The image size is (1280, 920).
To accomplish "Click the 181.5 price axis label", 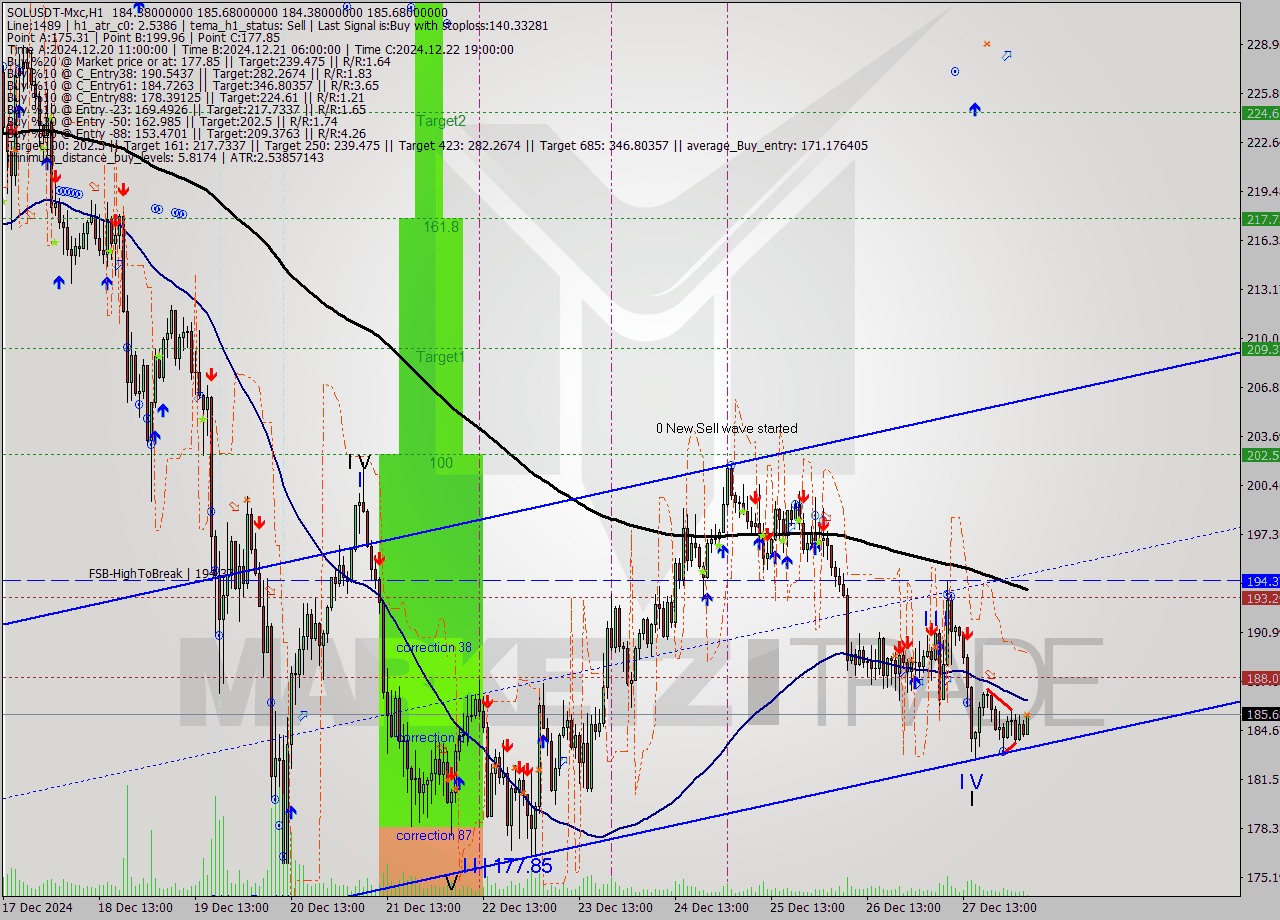I will pyautogui.click(x=1262, y=779).
